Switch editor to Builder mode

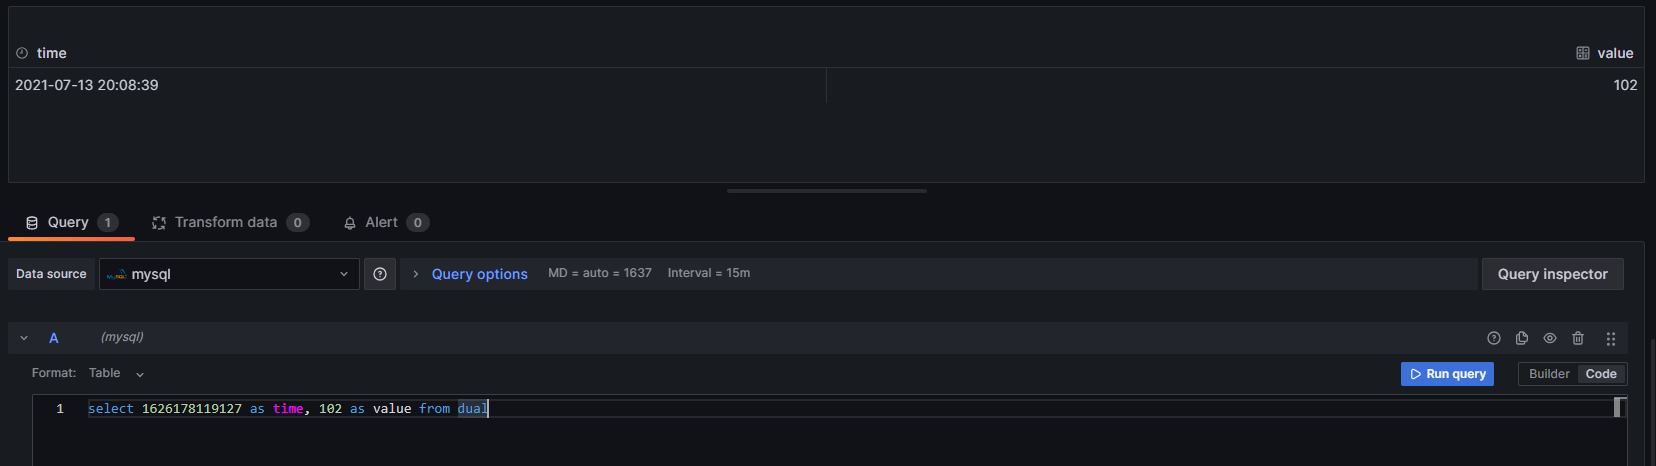[1549, 374]
